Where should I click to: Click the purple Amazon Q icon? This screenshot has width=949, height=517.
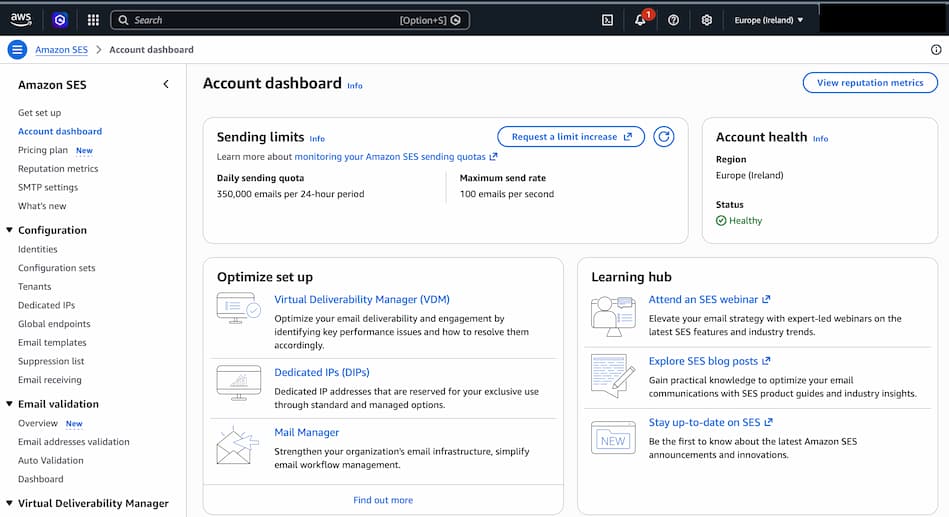click(60, 20)
